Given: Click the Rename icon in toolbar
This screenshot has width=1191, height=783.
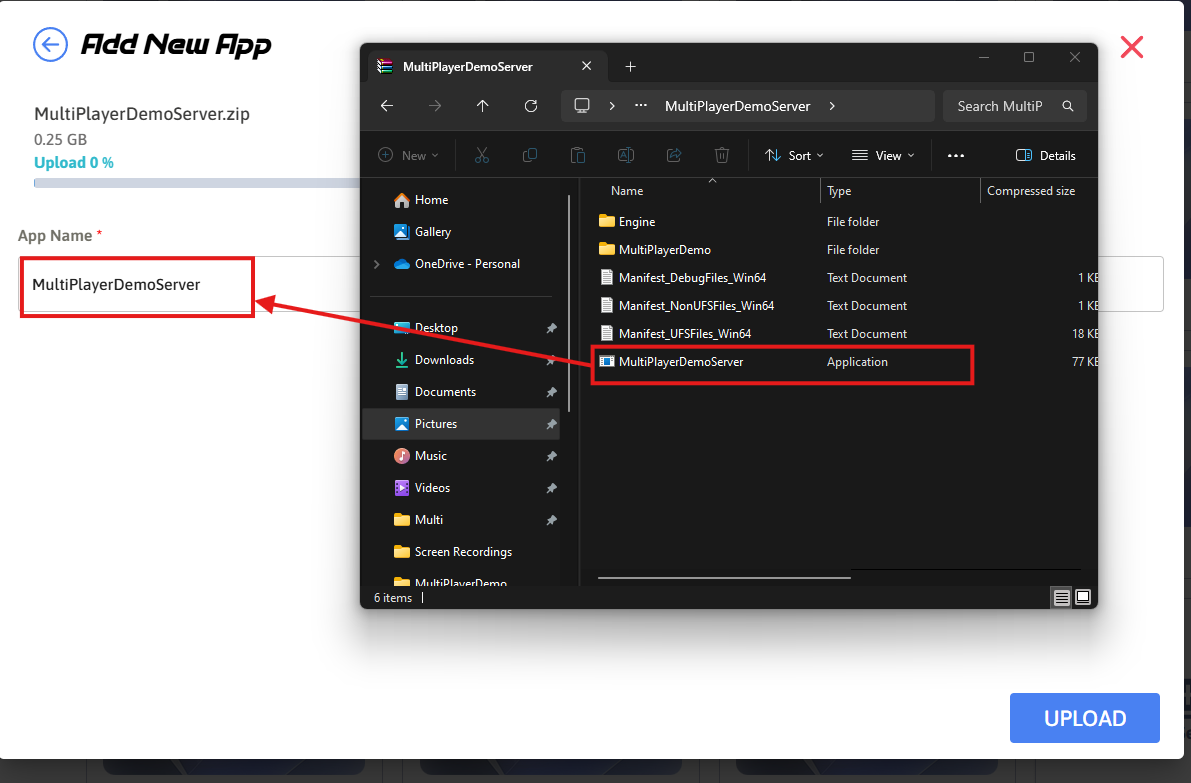Looking at the screenshot, I should [x=626, y=155].
